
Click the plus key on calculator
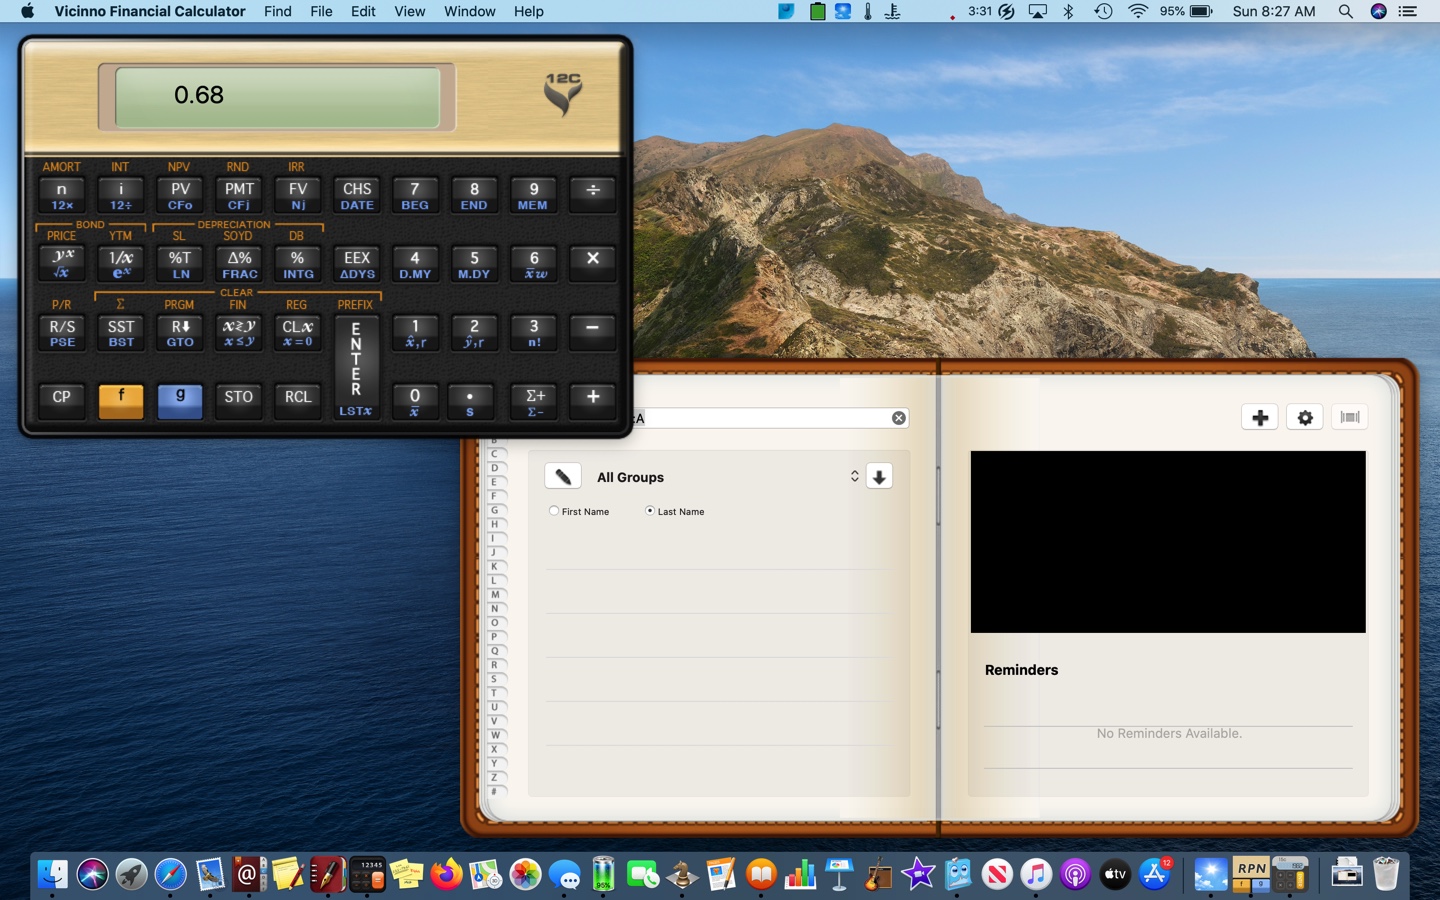593,401
